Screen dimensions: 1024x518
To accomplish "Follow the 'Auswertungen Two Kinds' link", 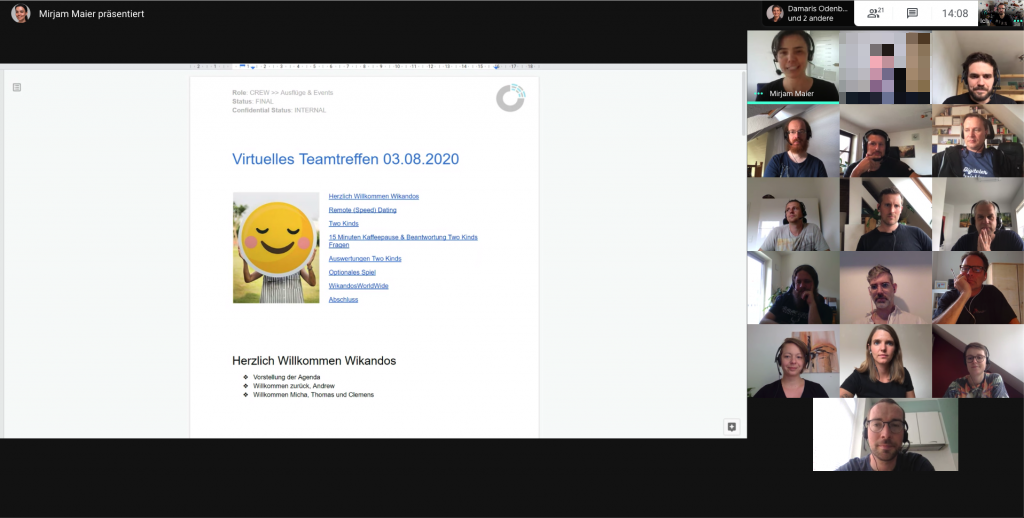I will (x=365, y=259).
